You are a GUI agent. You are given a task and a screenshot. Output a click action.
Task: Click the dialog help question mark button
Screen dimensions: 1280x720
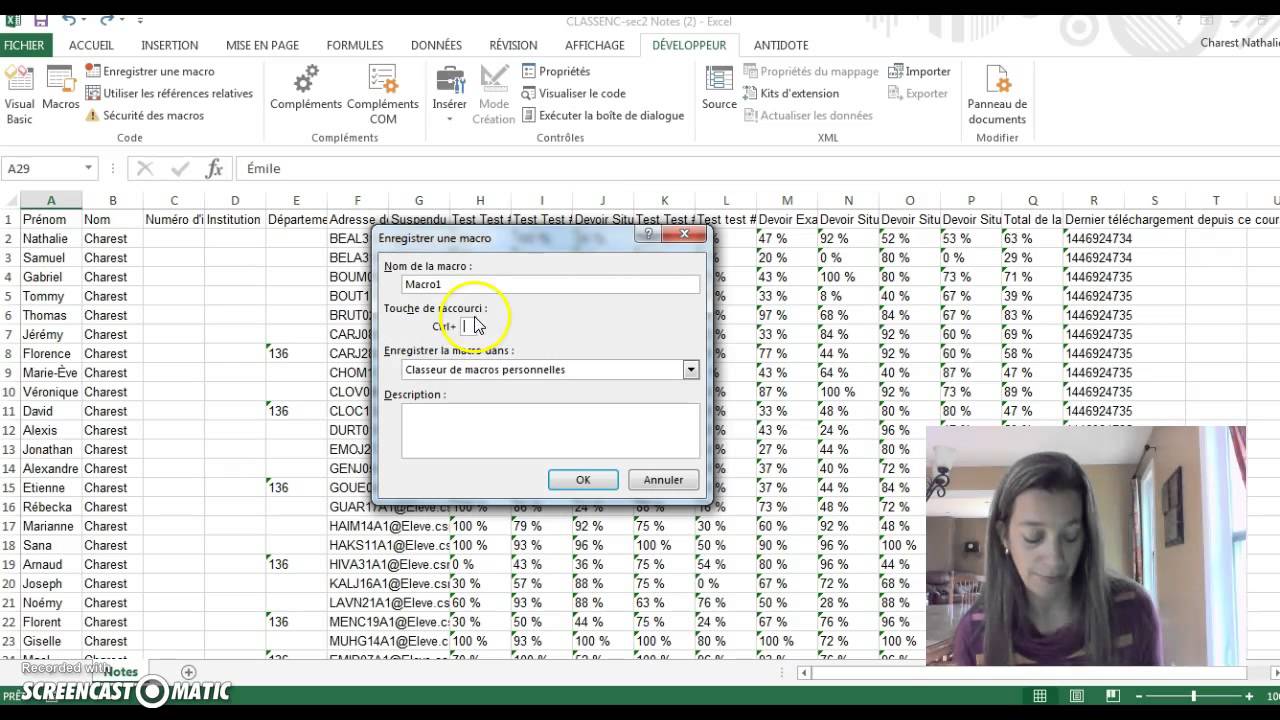pyautogui.click(x=648, y=234)
